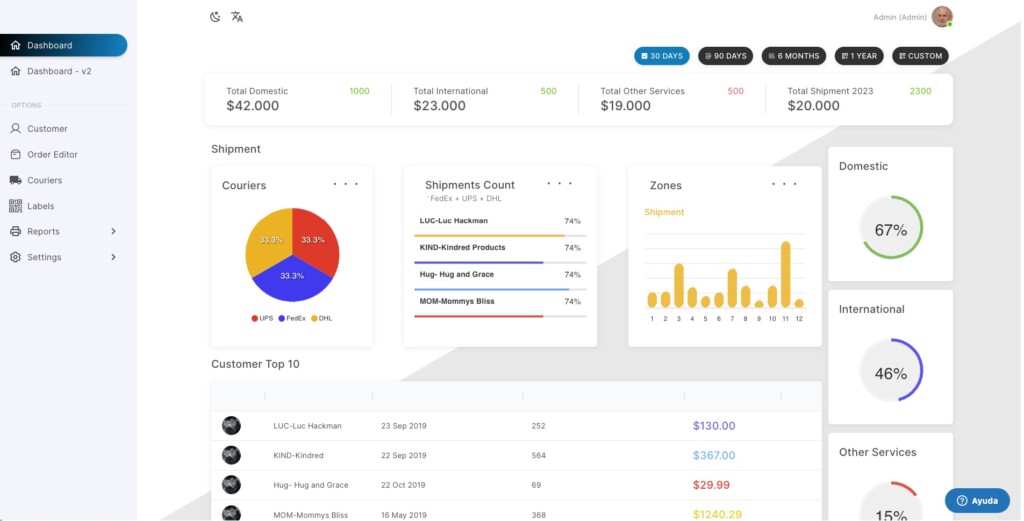Open Couriers truck icon in sidebar
The height and width of the screenshot is (521, 1024).
[x=16, y=181]
